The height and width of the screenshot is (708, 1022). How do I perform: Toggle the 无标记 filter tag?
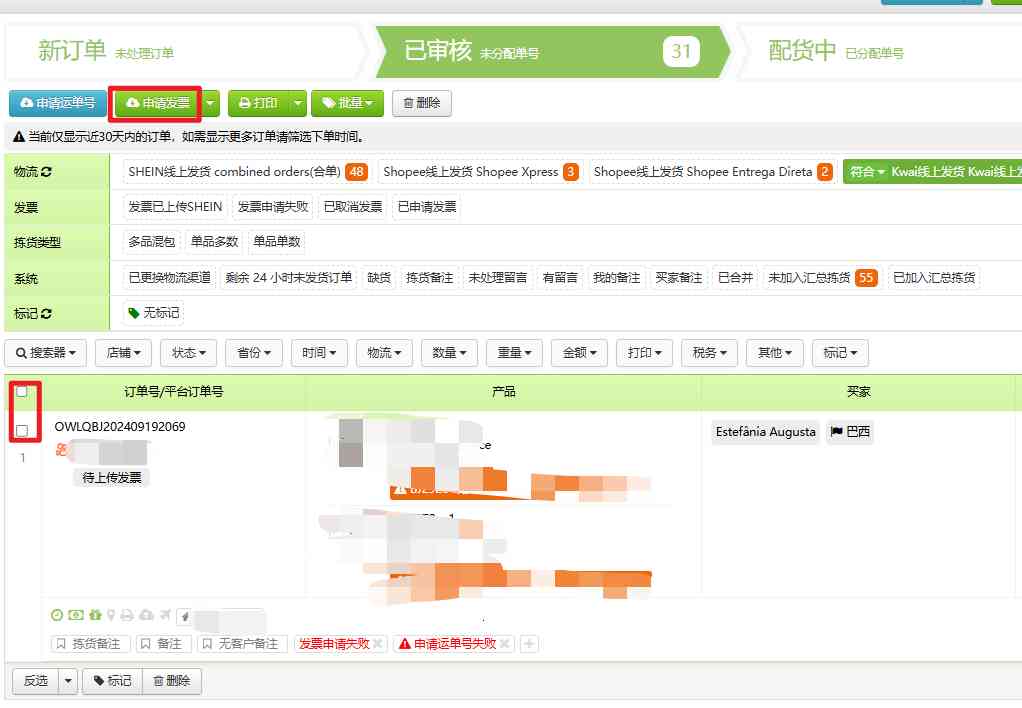coord(153,313)
